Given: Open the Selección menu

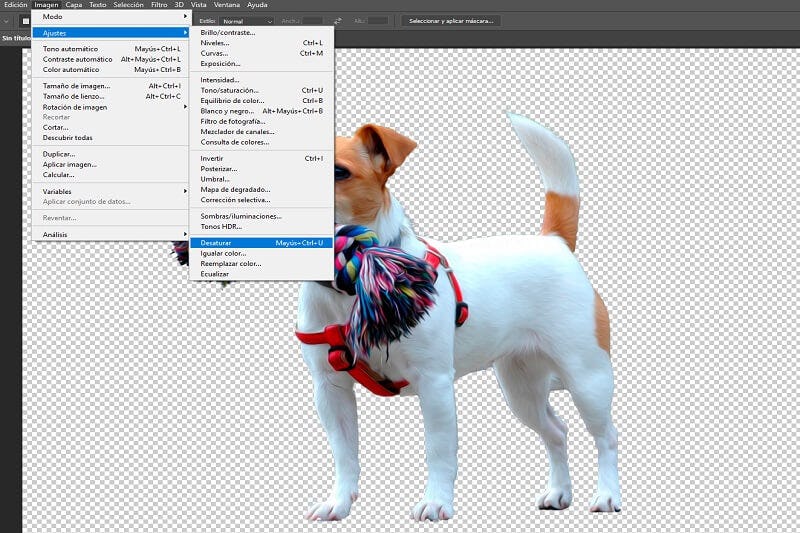Looking at the screenshot, I should (128, 5).
